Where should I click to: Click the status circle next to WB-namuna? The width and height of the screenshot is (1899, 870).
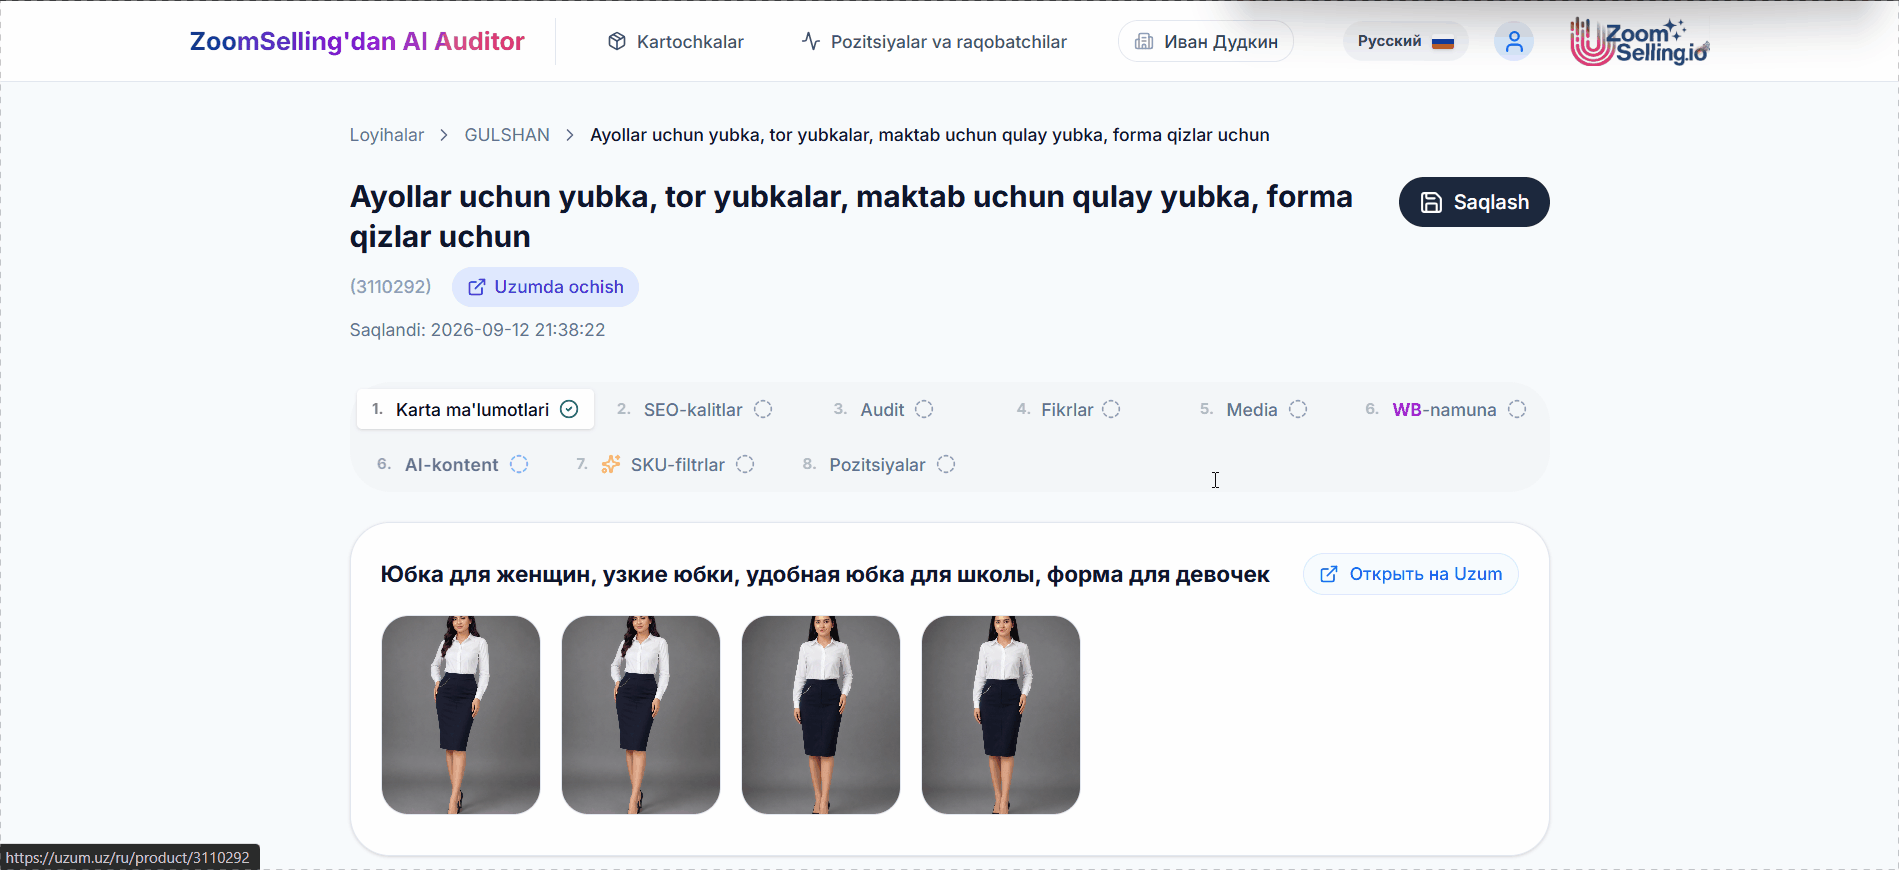(1517, 409)
